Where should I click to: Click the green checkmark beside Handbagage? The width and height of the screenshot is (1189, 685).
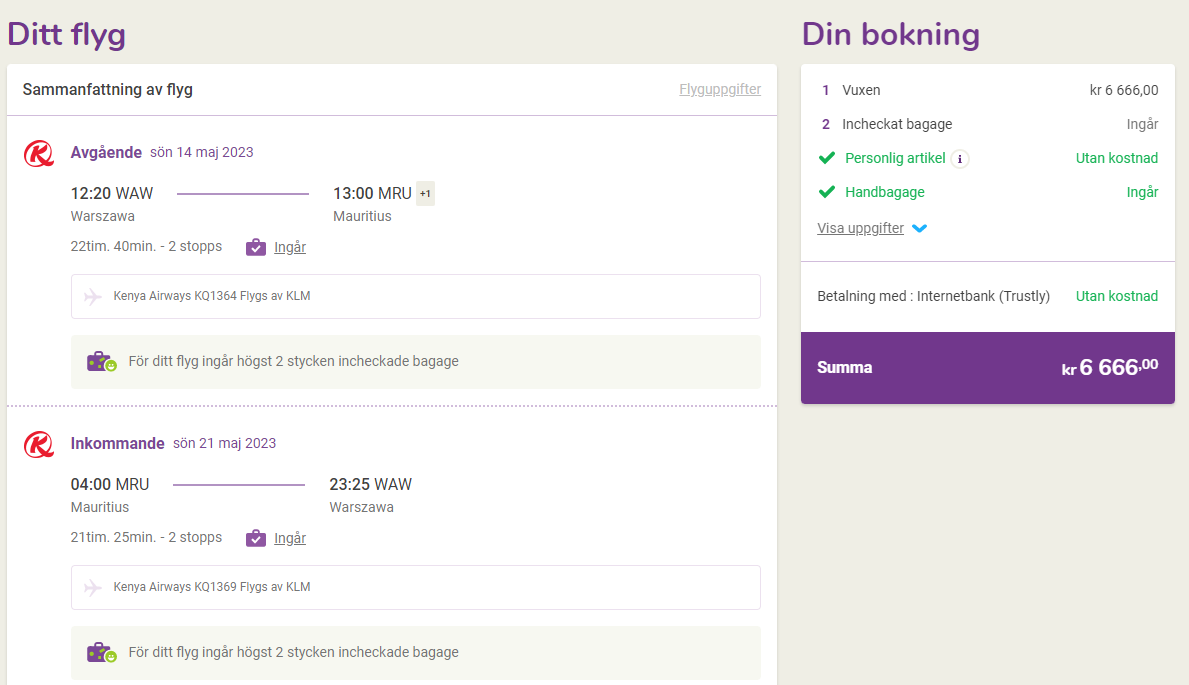coord(827,192)
